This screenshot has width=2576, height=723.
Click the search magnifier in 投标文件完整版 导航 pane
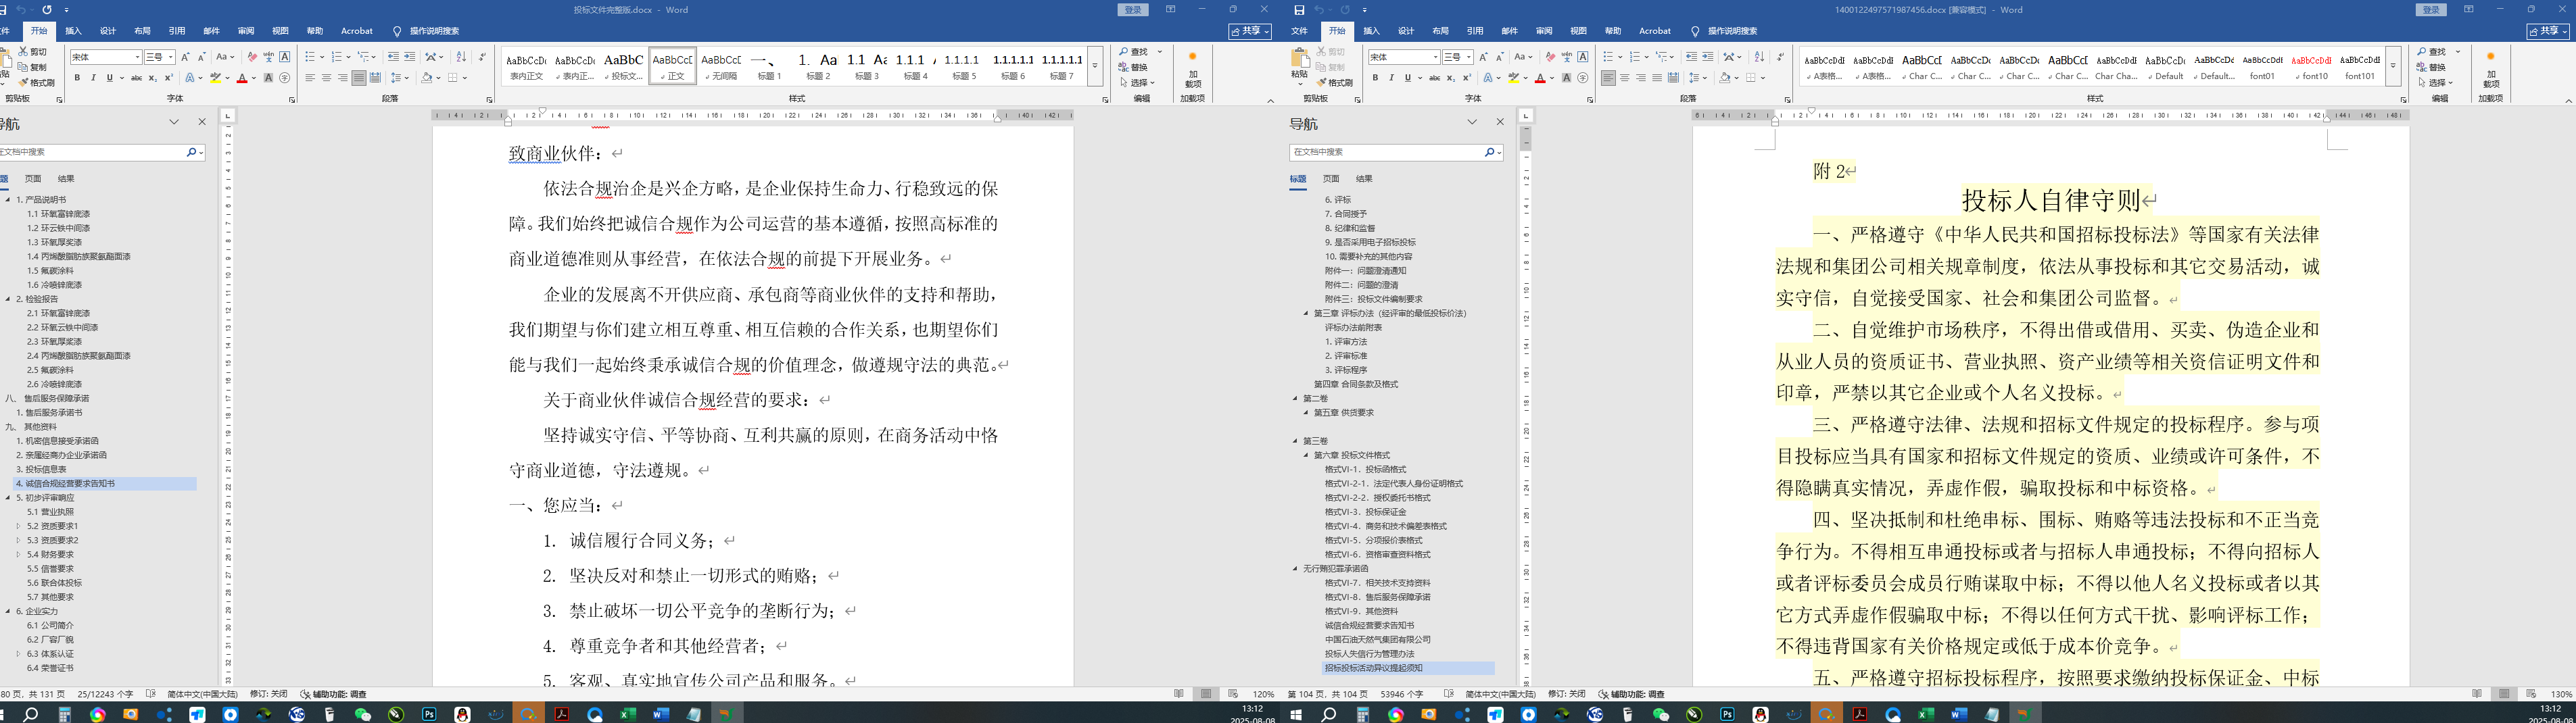tap(191, 152)
